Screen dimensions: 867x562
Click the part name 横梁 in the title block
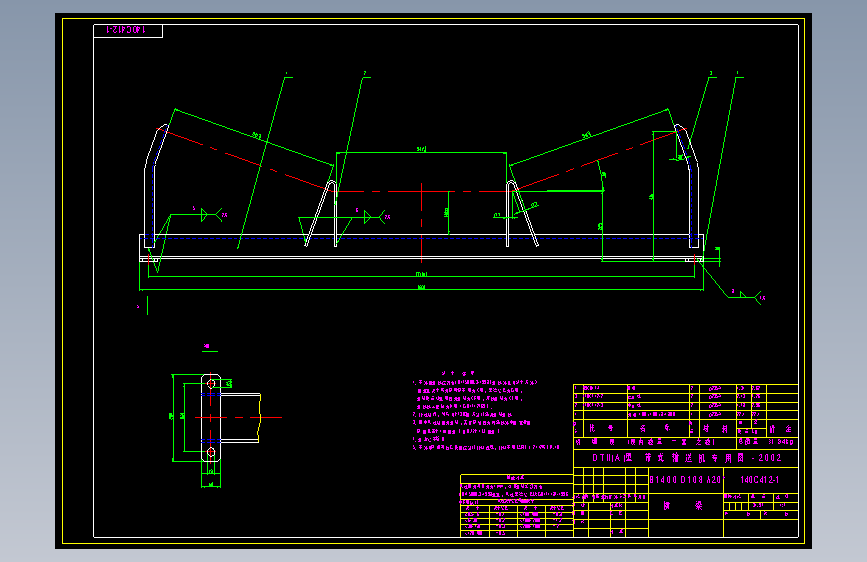click(x=683, y=505)
